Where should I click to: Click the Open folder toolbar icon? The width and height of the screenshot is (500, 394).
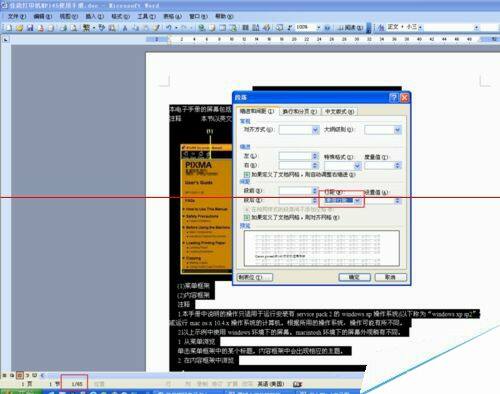(x=20, y=28)
